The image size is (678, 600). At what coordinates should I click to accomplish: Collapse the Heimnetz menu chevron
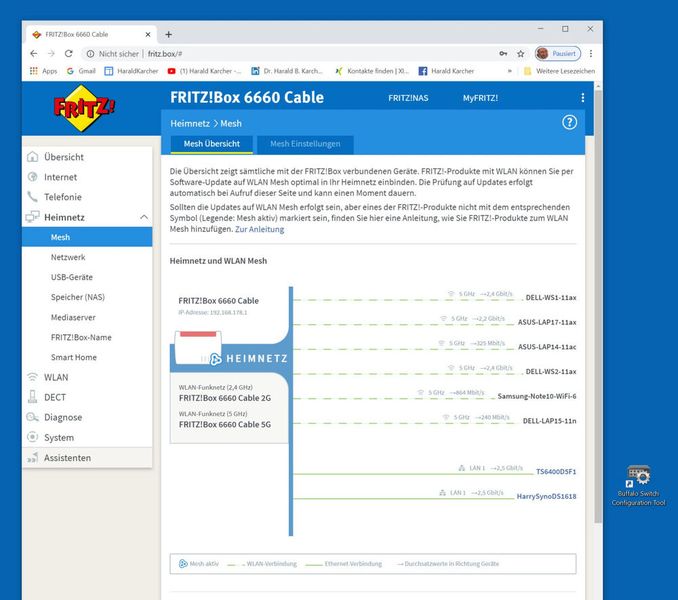tap(144, 217)
